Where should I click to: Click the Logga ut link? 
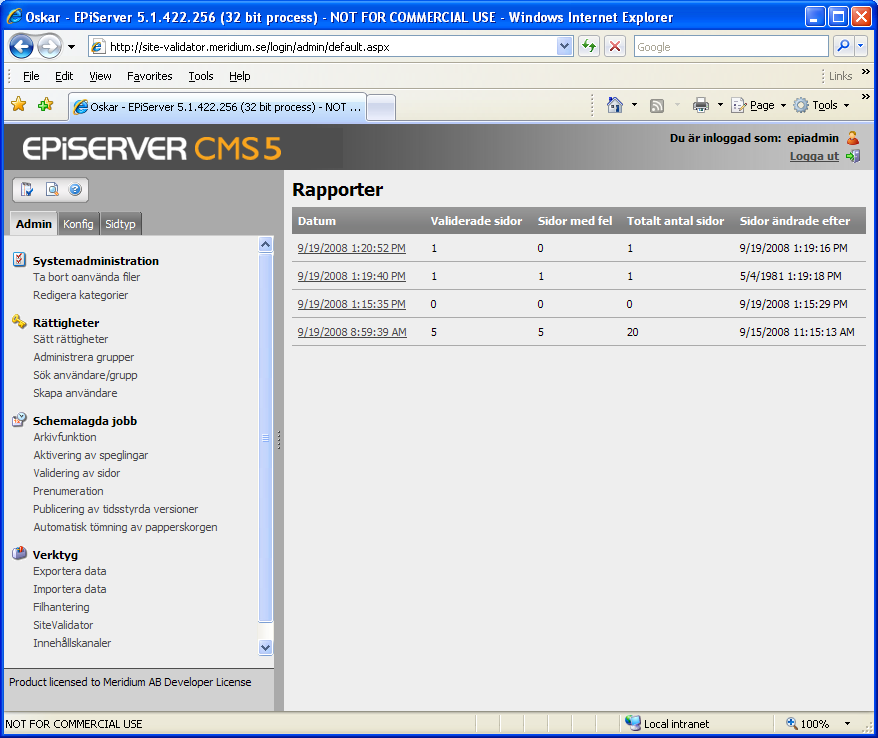814,156
